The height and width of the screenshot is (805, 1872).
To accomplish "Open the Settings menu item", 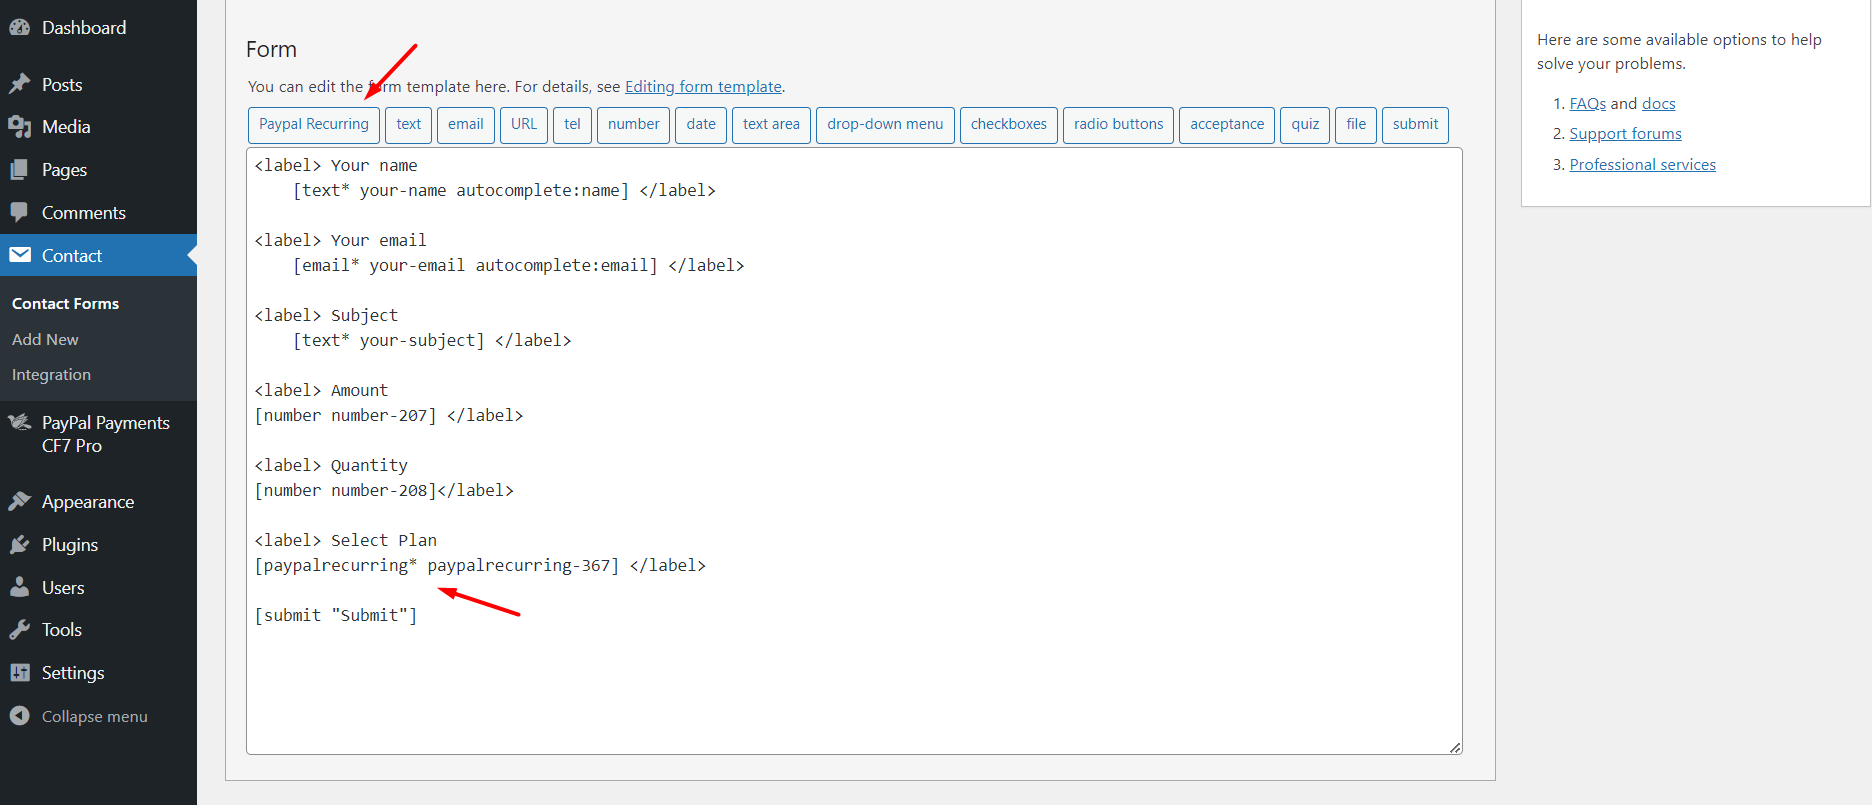I will point(73,673).
